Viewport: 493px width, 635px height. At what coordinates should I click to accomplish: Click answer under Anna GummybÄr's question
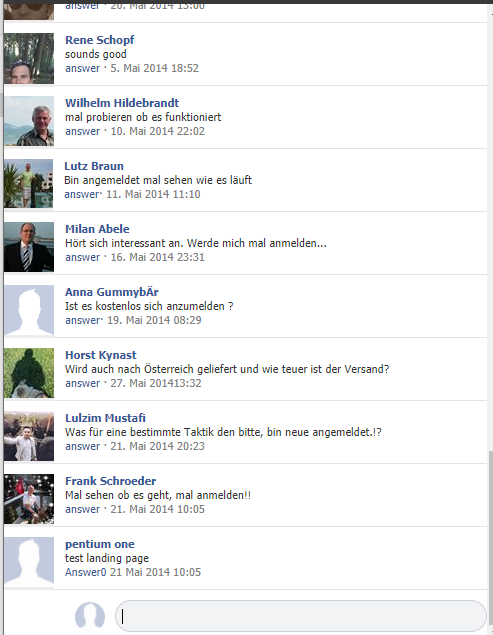click(x=83, y=320)
